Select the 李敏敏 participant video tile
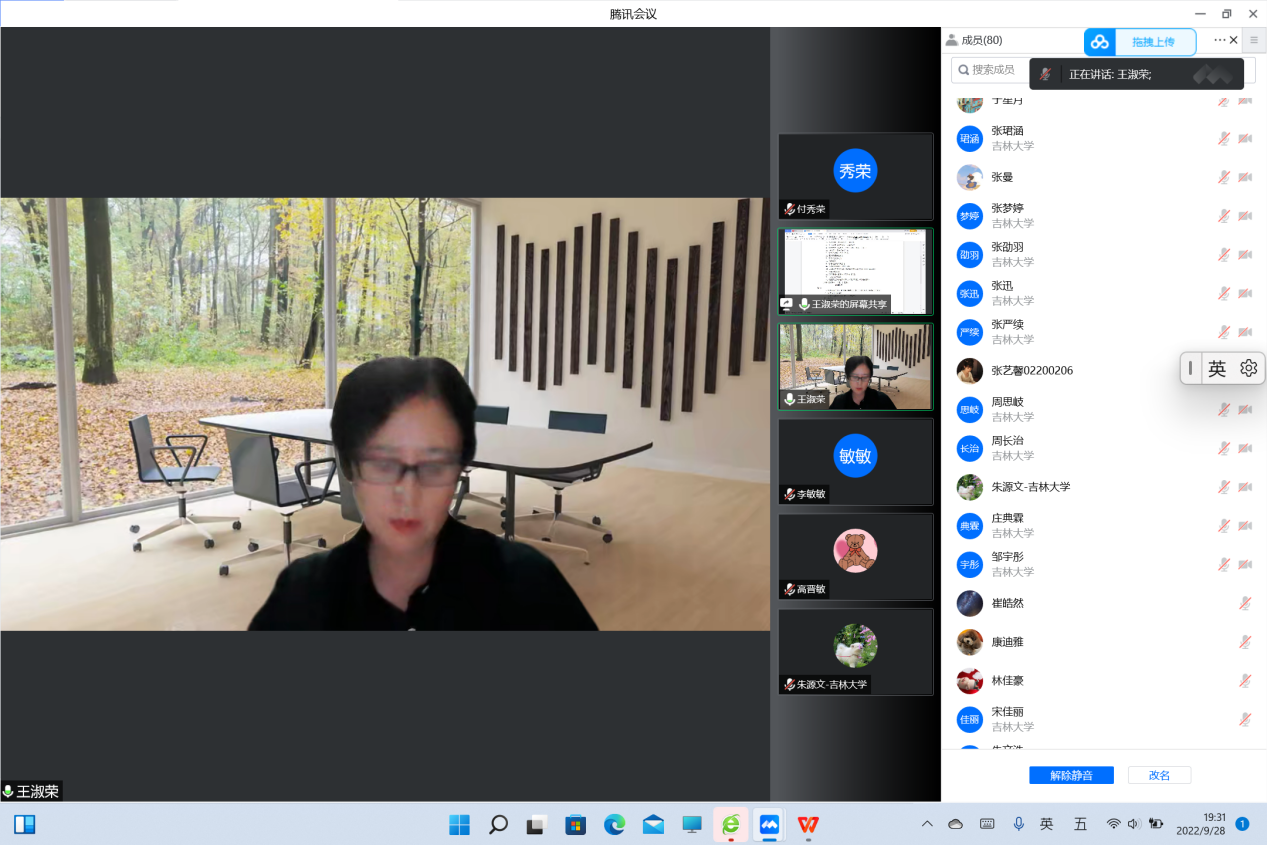Viewport: 1267px width, 845px height. coord(855,461)
